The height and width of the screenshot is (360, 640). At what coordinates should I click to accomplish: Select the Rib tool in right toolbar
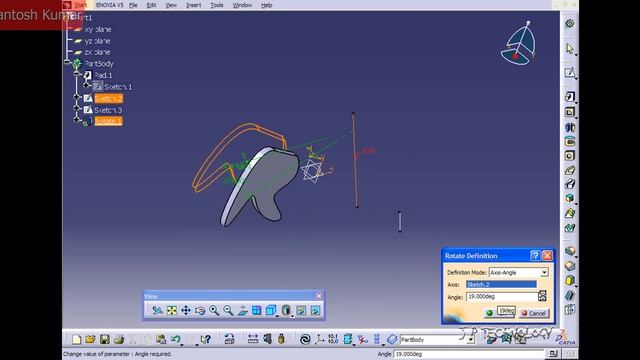570,170
